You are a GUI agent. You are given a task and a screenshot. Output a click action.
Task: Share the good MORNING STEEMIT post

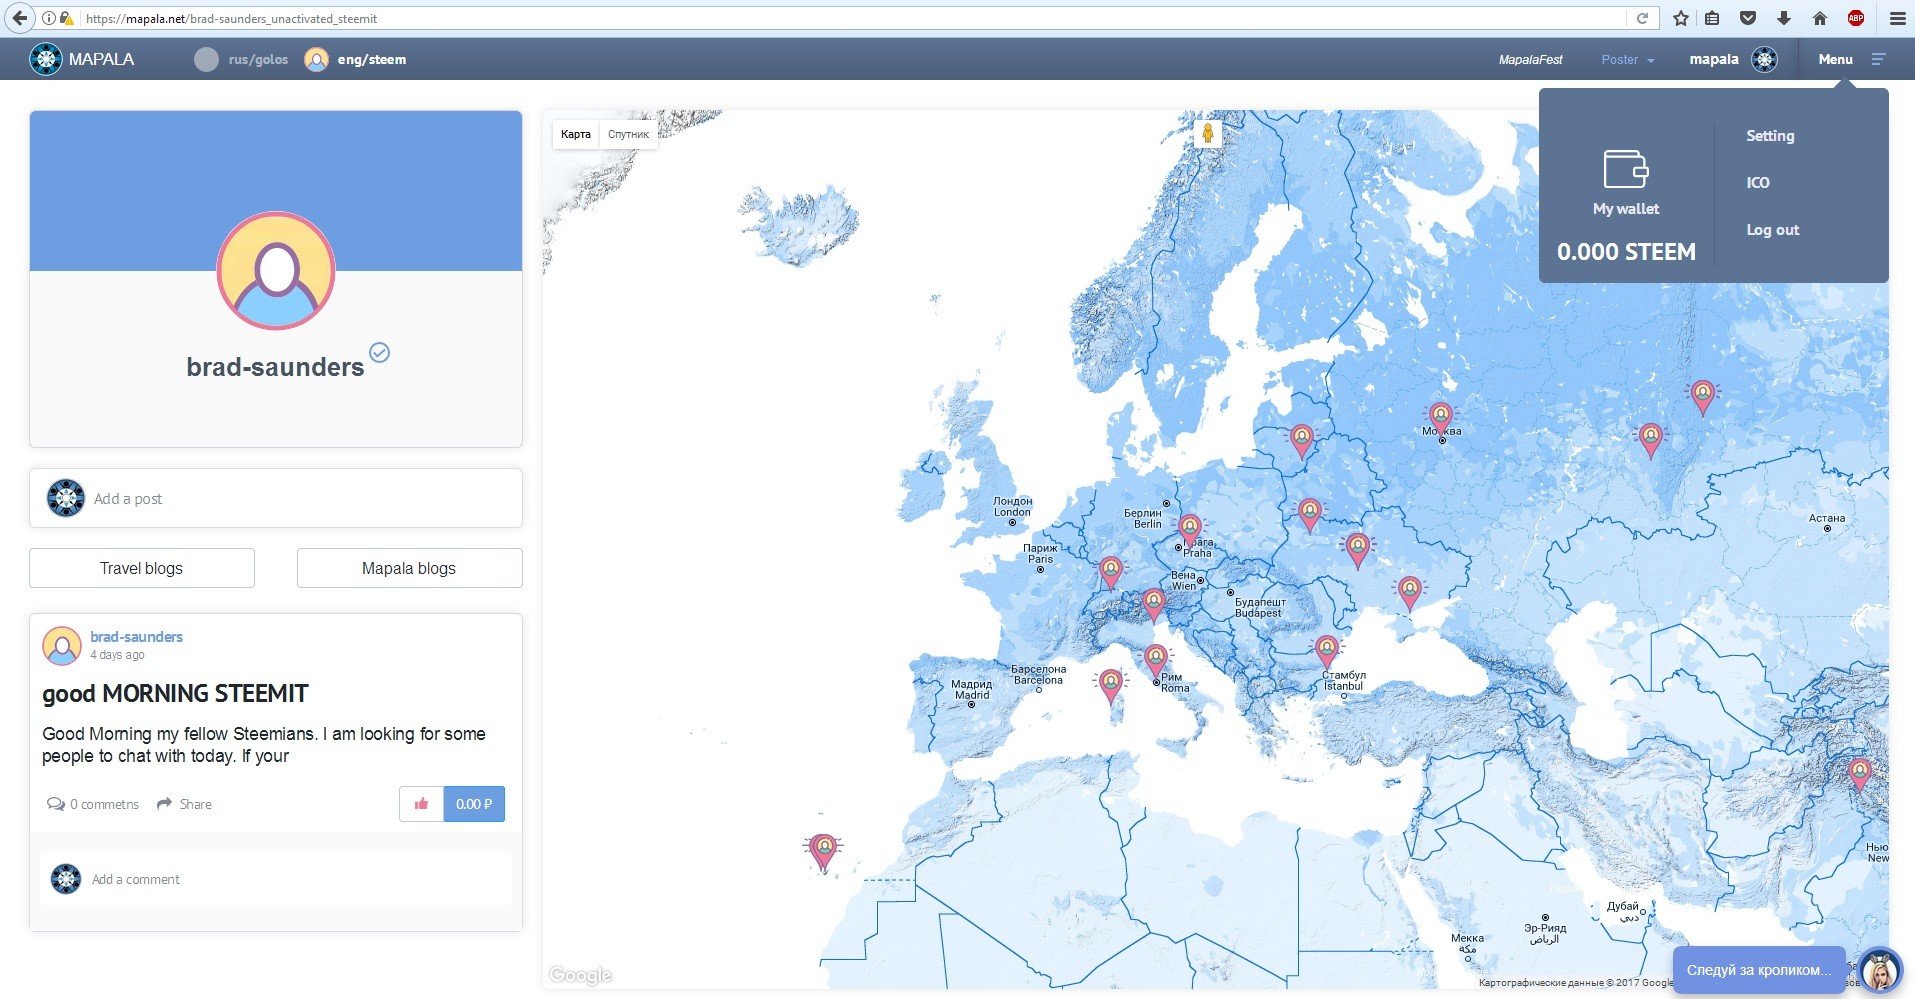pos(184,804)
